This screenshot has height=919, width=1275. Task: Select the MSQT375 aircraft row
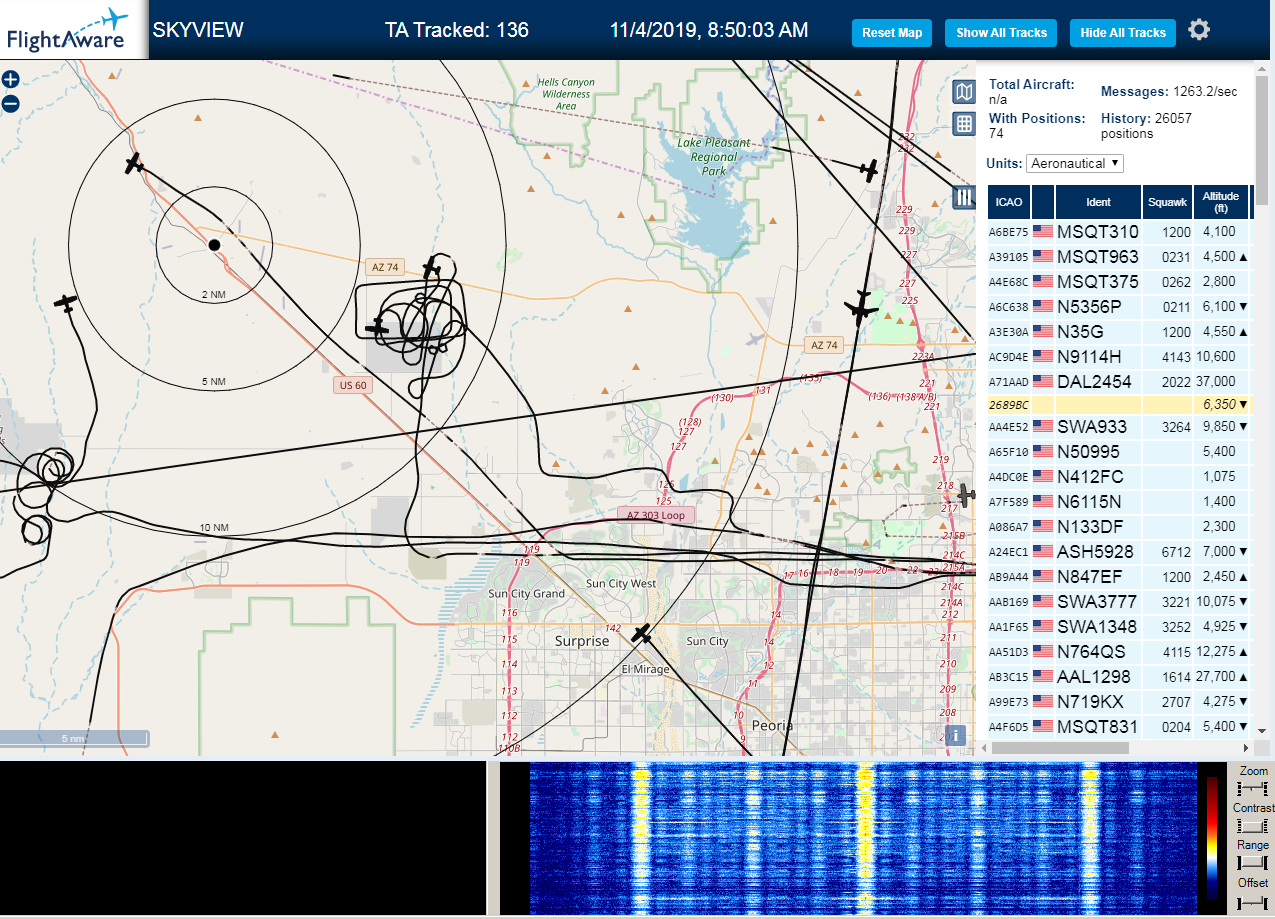click(1119, 281)
